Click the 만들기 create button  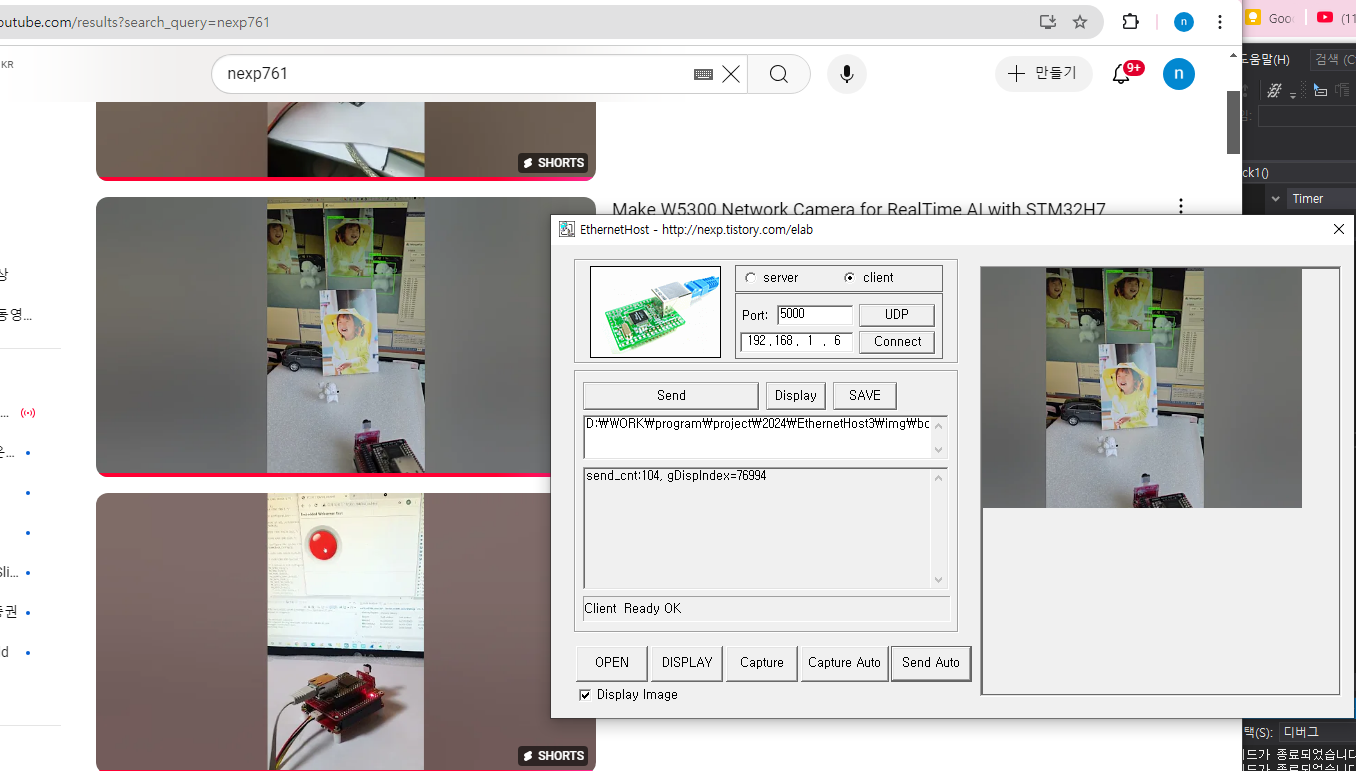(x=1043, y=74)
